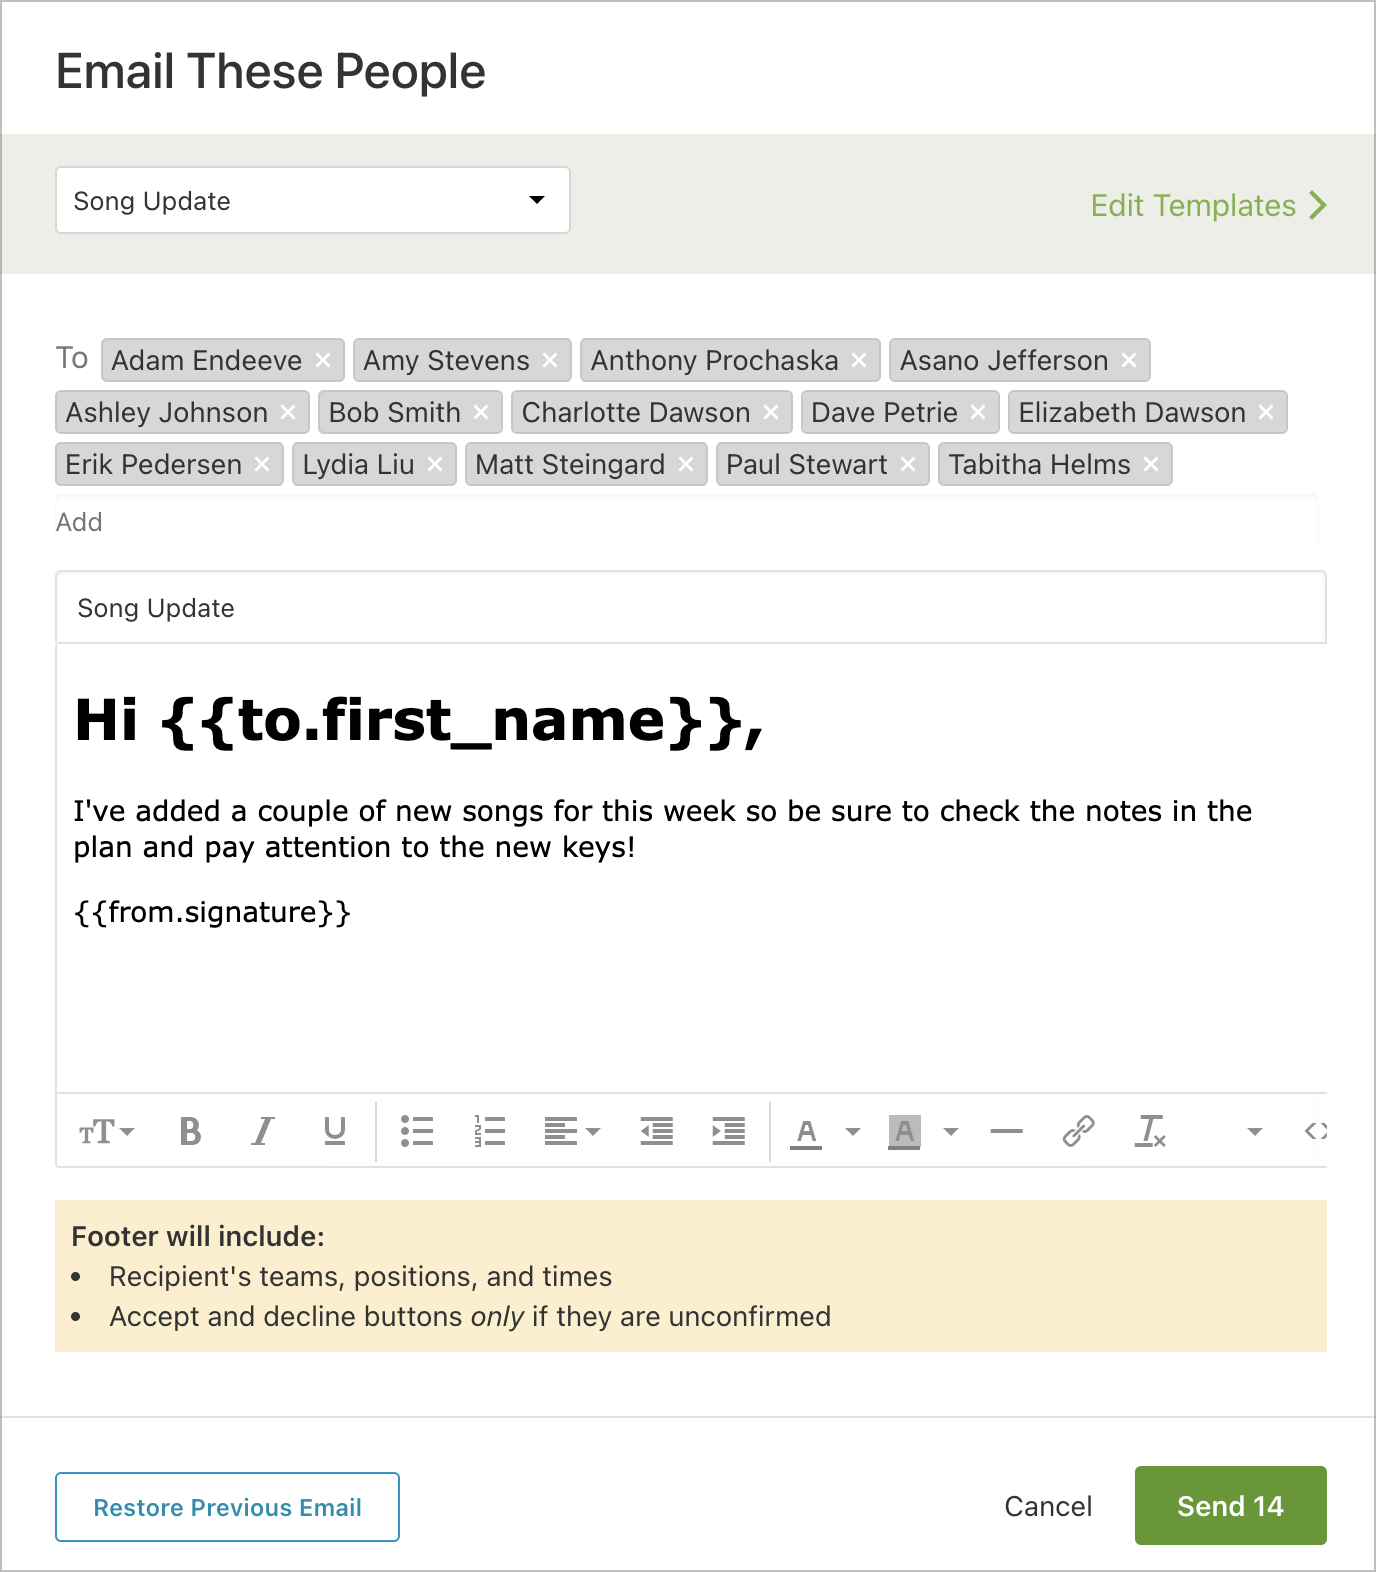Click the Tabitha Helms recipient name
The image size is (1376, 1572).
click(x=1040, y=464)
